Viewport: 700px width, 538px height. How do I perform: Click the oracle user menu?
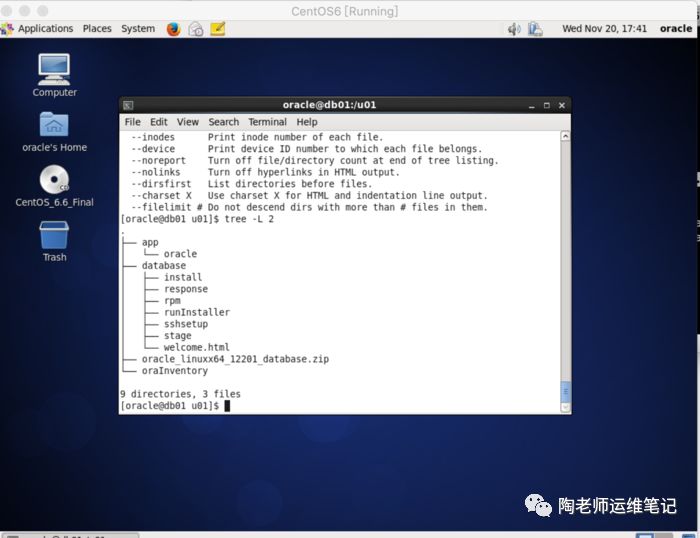tap(676, 29)
